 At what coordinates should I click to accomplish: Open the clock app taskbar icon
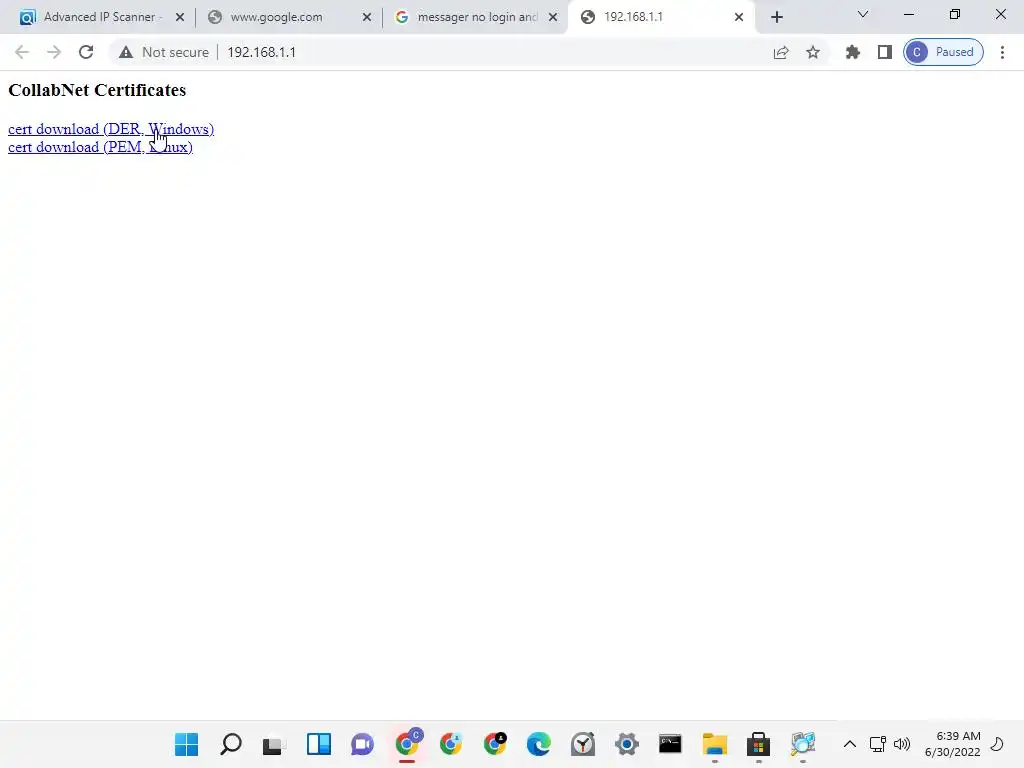(583, 744)
